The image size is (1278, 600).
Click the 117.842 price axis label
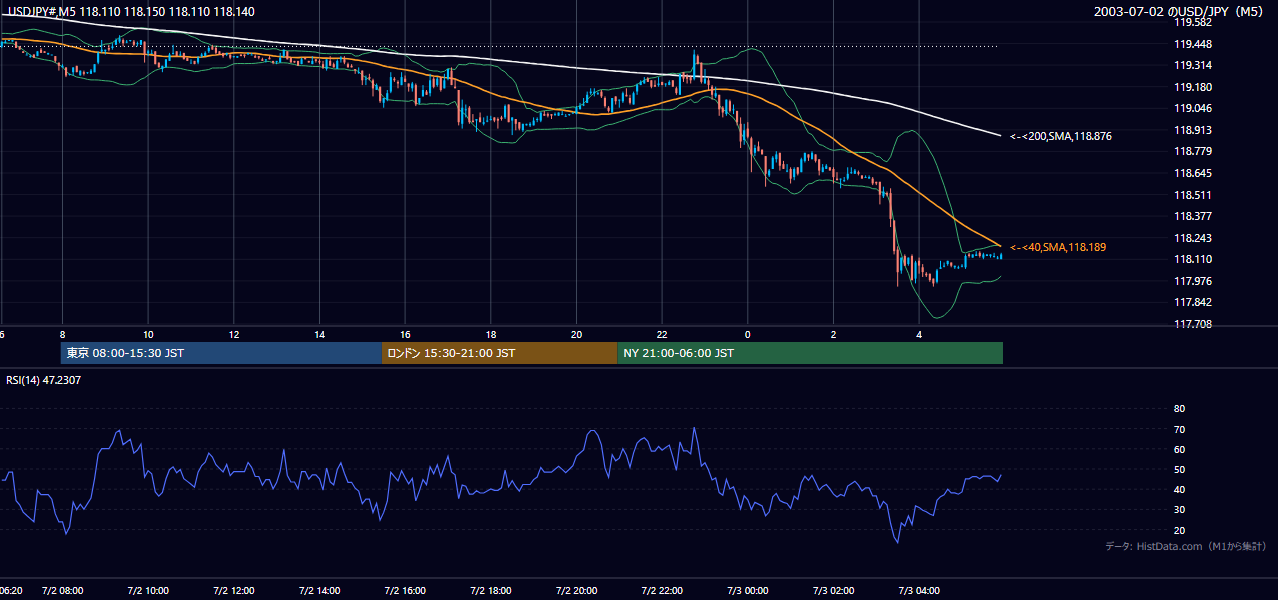pos(1193,303)
